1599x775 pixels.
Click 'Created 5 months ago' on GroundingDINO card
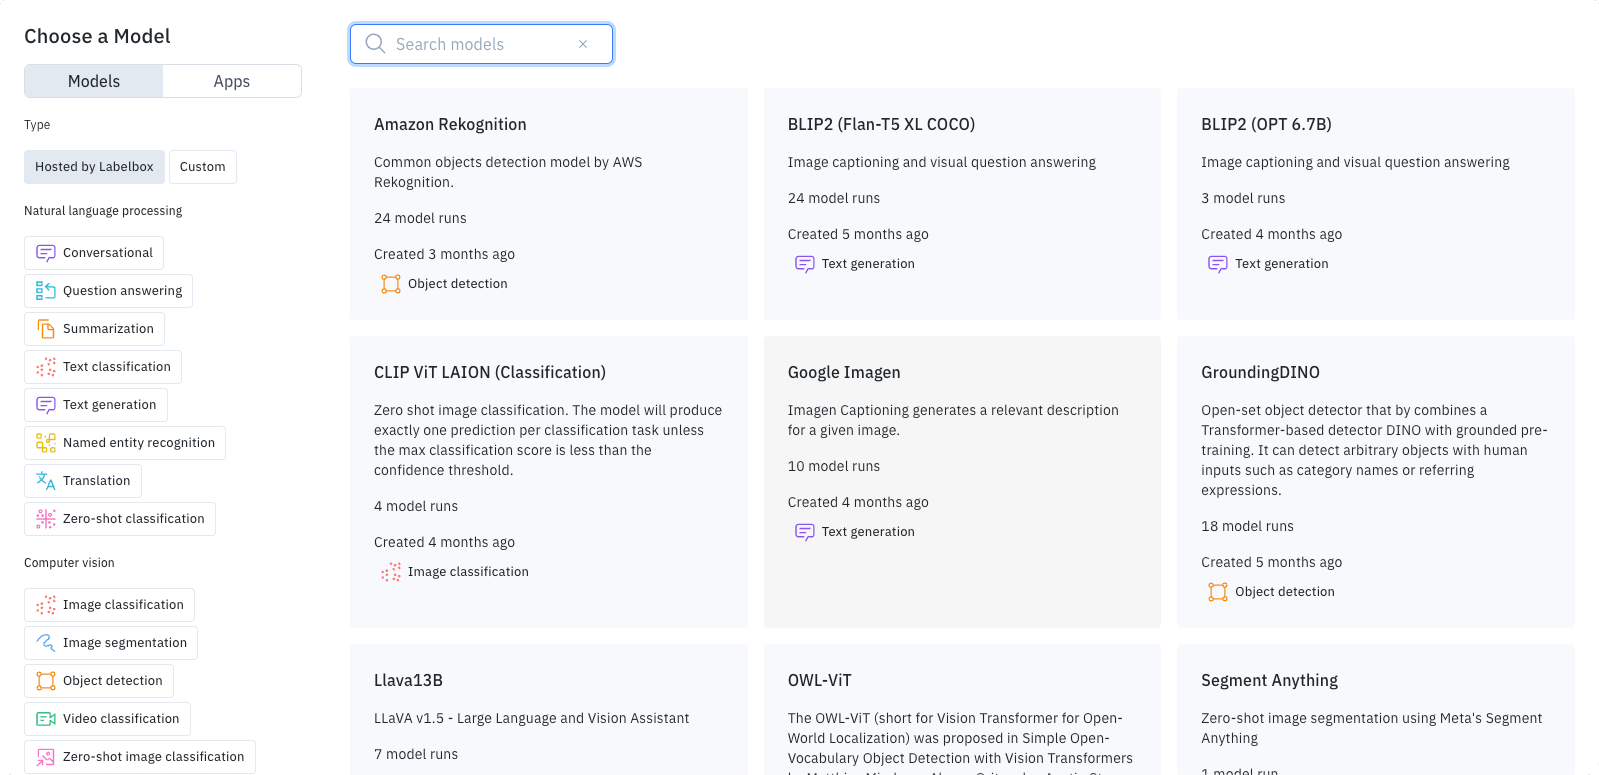1271,562
